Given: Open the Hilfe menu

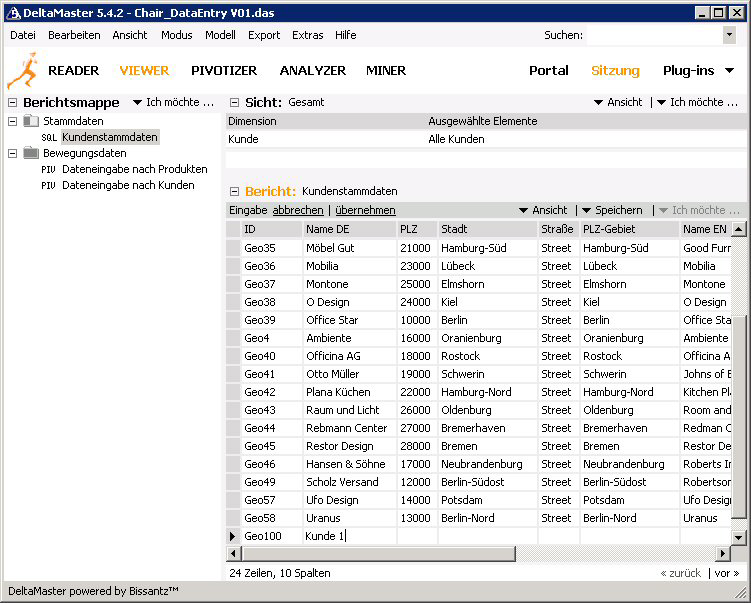Looking at the screenshot, I should point(345,35).
